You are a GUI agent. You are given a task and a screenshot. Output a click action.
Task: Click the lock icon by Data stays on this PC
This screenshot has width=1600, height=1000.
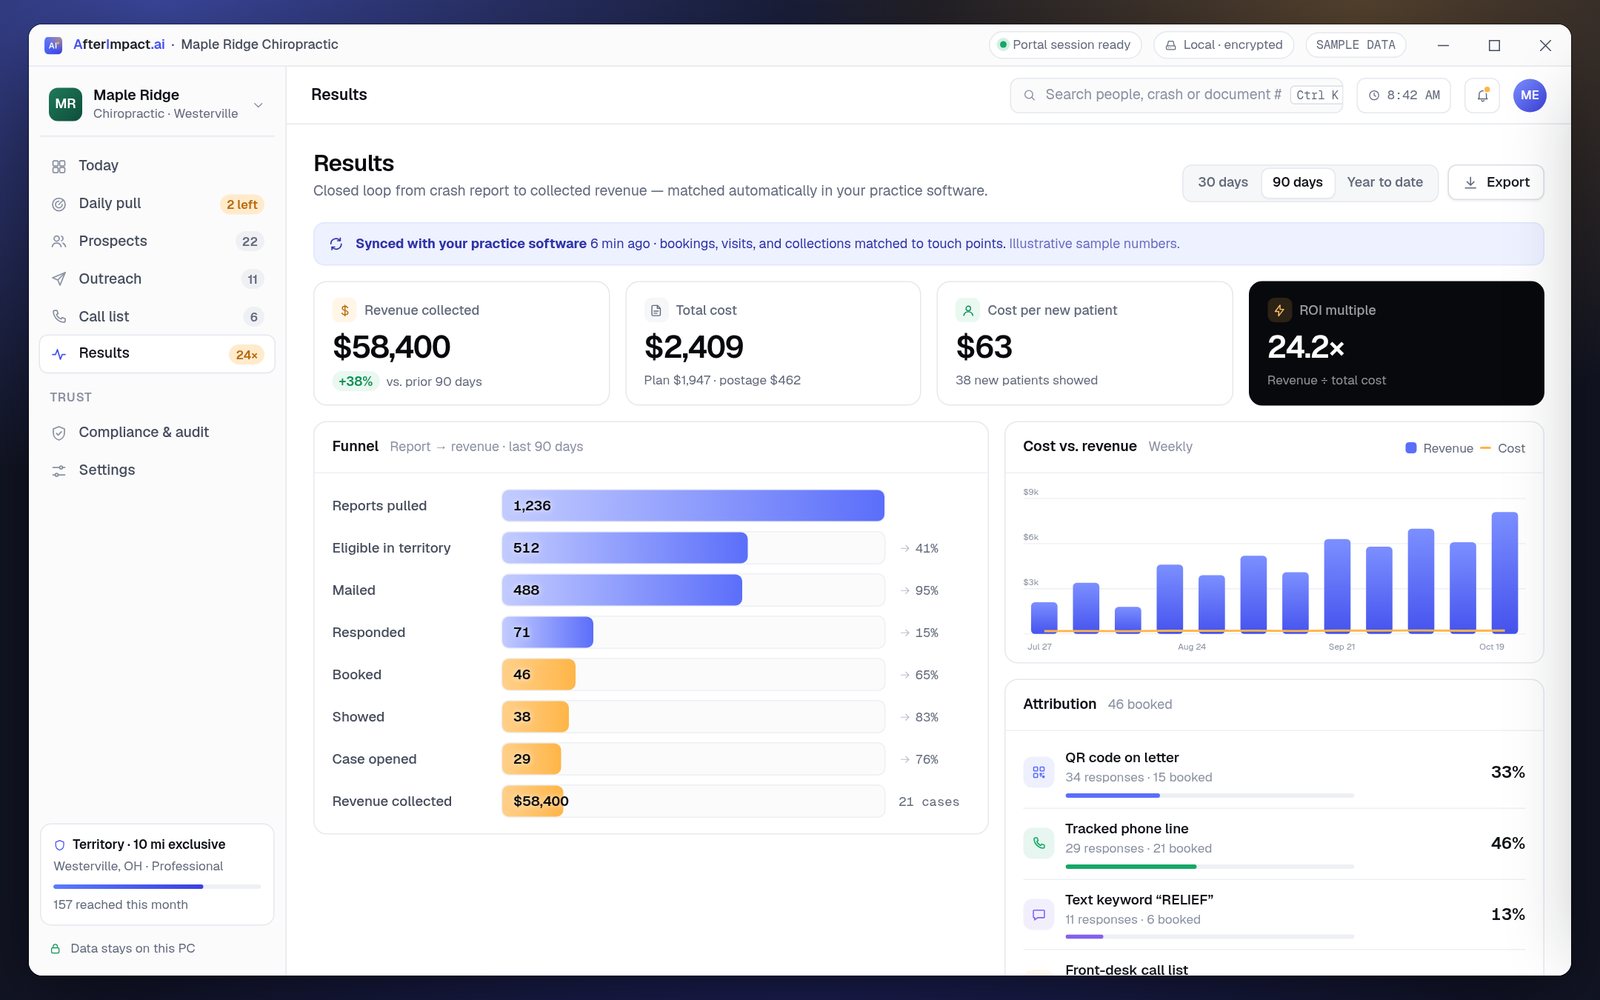[56, 949]
